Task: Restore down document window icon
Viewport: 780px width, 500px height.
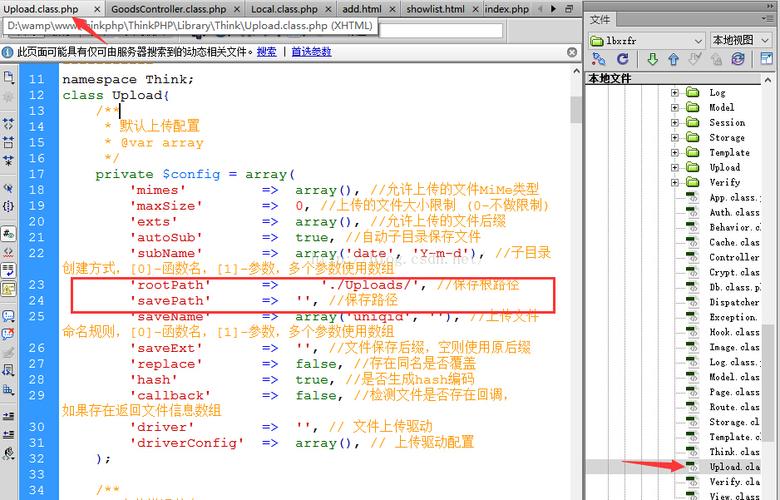Action: [570, 9]
